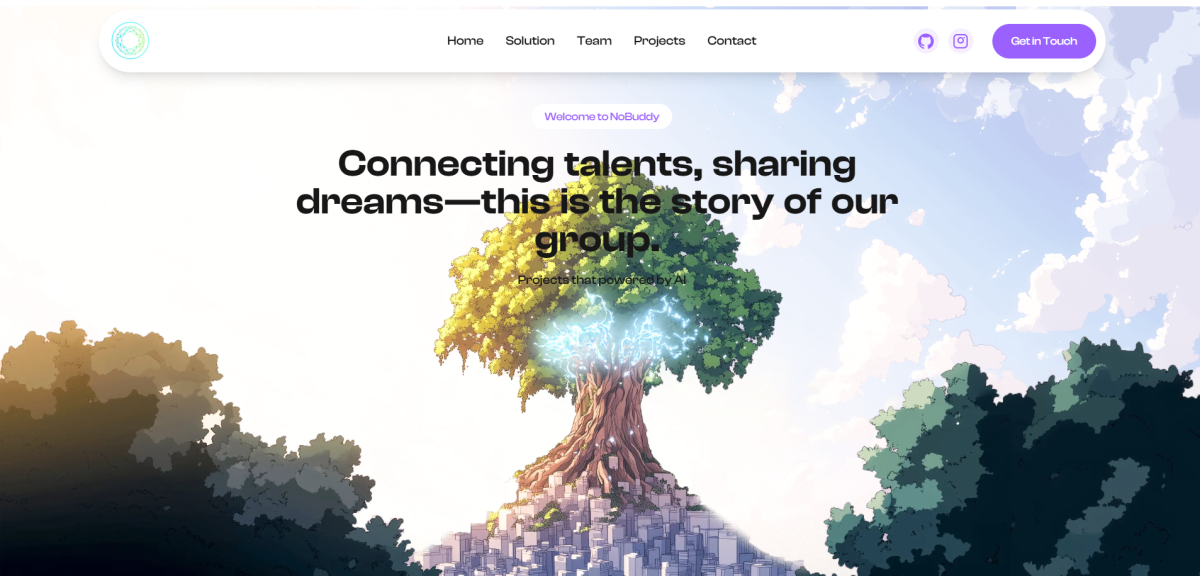This screenshot has height=576, width=1200.
Task: Click the word "group." in the headline
Action: click(598, 240)
